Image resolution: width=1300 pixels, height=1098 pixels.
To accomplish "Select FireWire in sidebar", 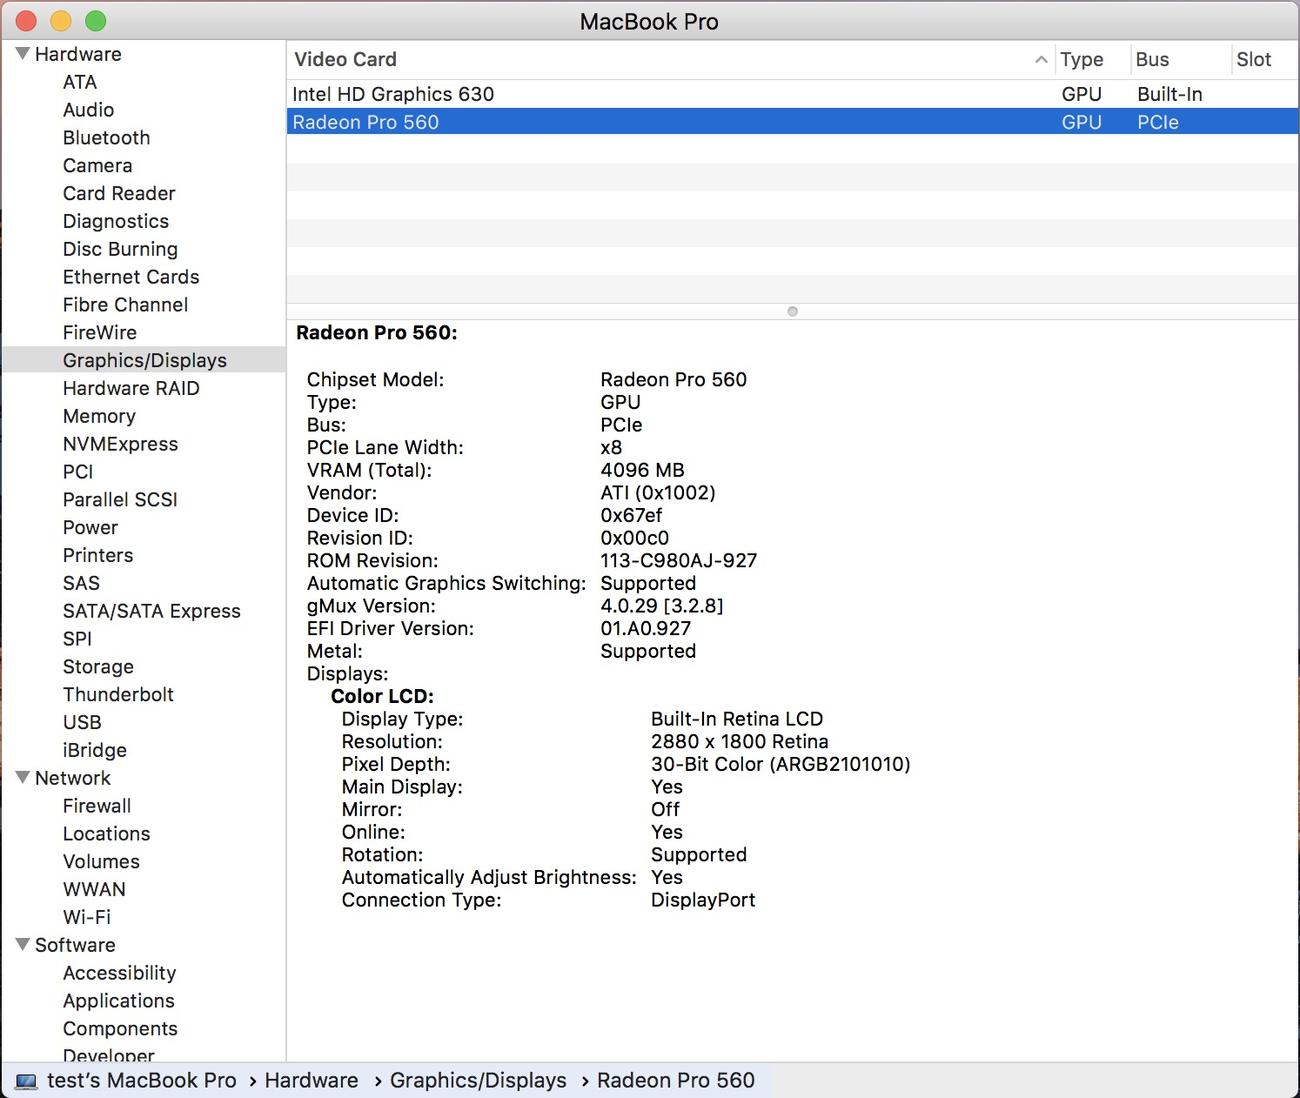I will (100, 333).
